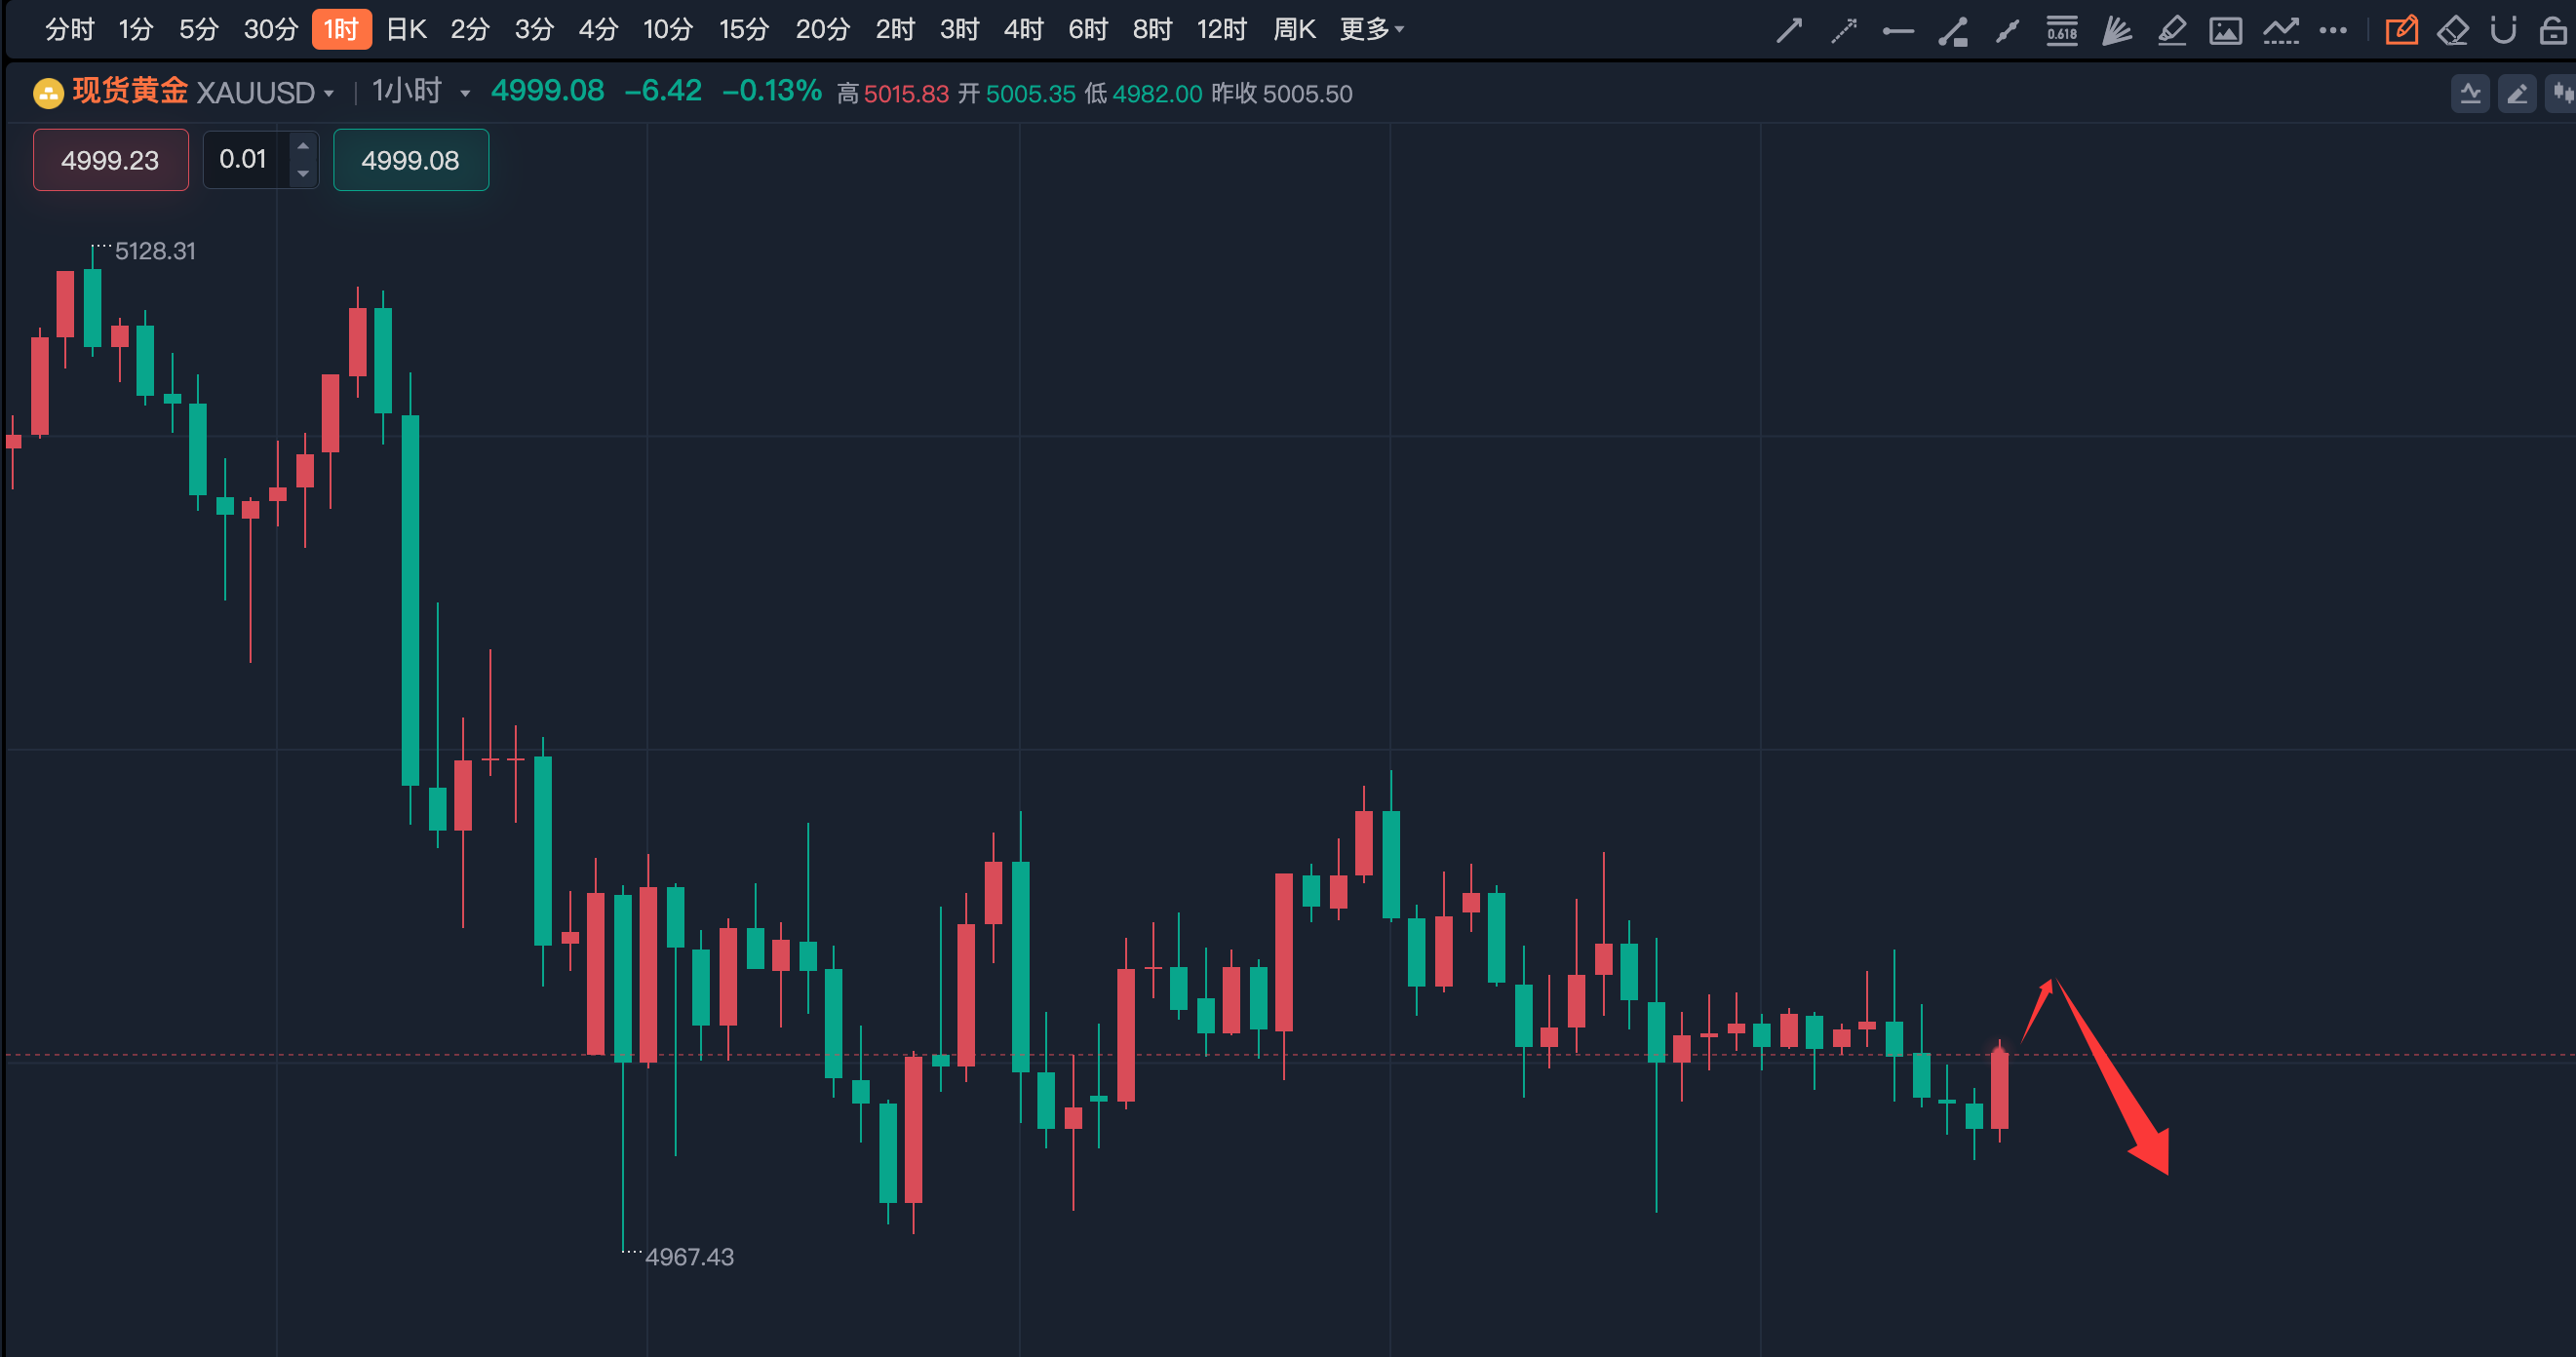Screen dimensions: 2576x1357
Task: Switch to the 30分 timeframe tab
Action: pos(270,30)
